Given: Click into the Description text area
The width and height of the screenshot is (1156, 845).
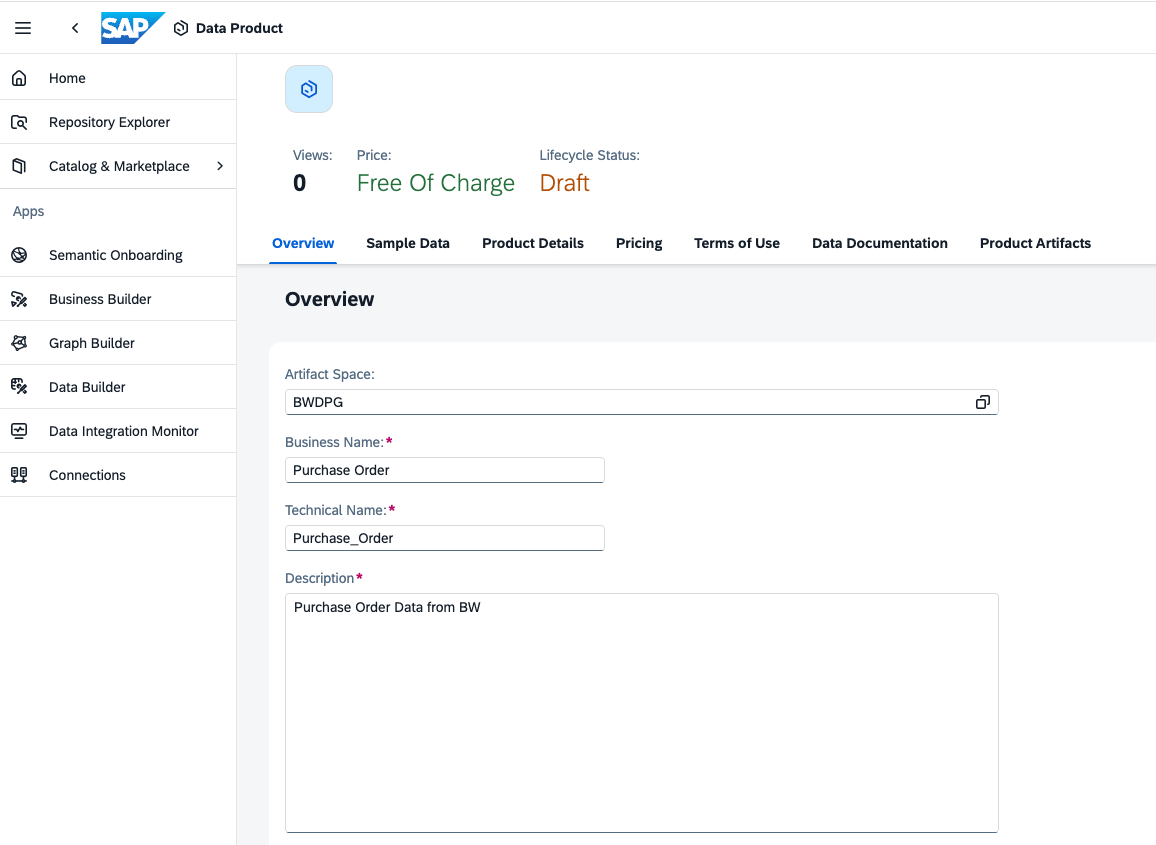Looking at the screenshot, I should click(641, 712).
